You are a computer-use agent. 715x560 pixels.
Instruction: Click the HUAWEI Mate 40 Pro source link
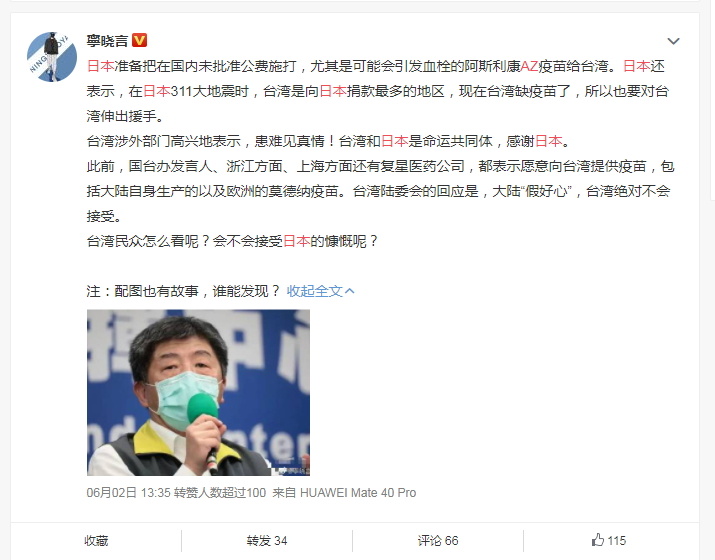click(358, 493)
